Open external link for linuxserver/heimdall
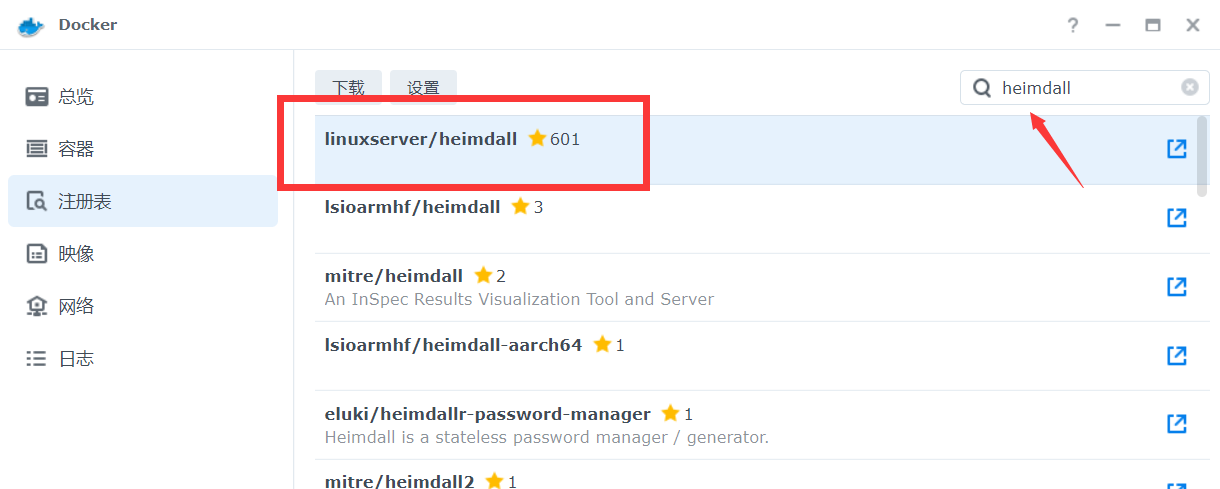The image size is (1220, 489). coord(1177,149)
